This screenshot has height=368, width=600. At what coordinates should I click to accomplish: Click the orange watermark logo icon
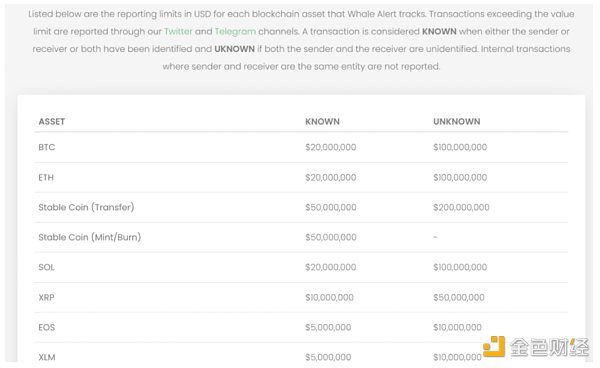tap(494, 346)
